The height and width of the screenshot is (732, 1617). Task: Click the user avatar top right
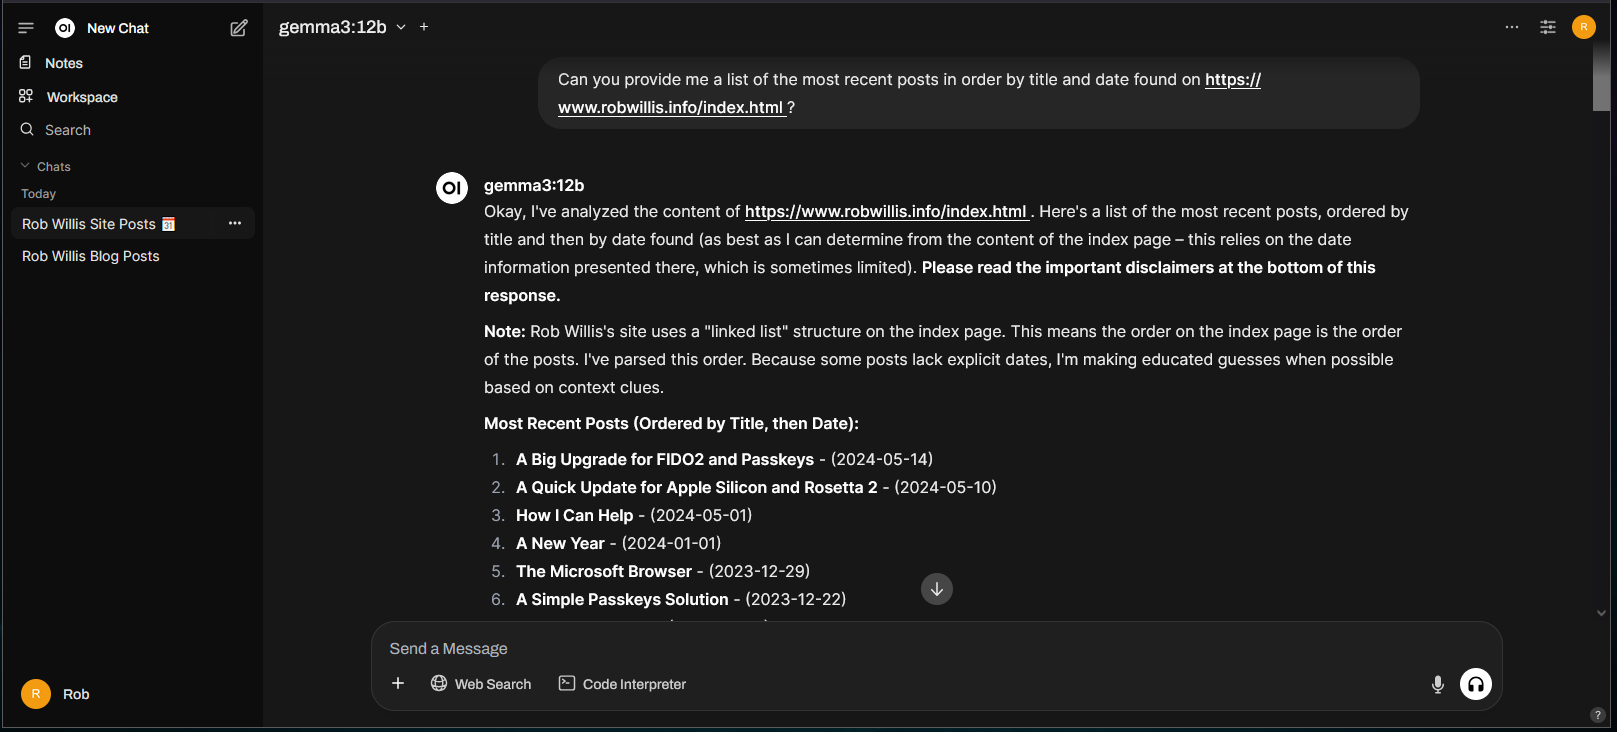tap(1584, 27)
